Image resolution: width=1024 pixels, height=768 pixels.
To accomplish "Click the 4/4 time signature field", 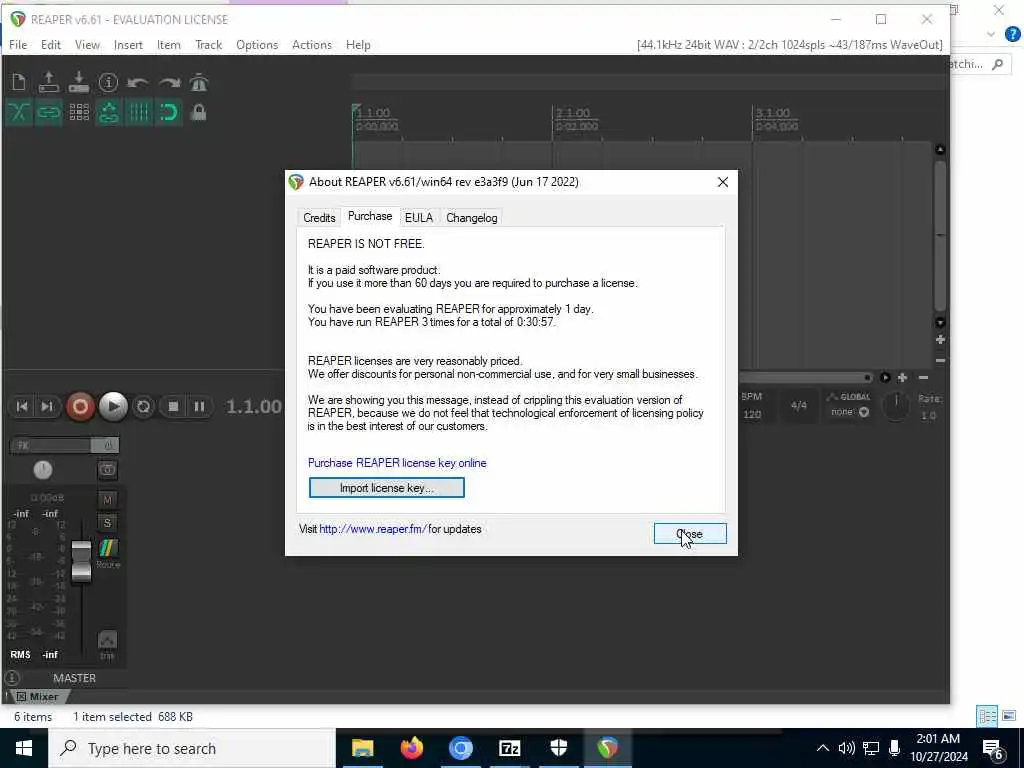I will coord(798,406).
